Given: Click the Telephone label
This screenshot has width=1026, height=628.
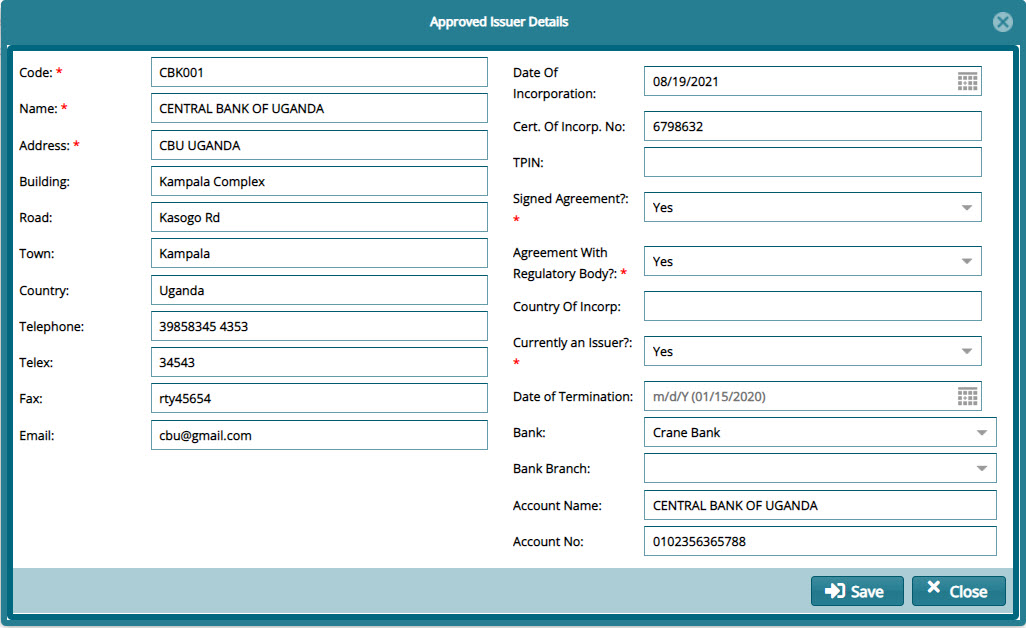Looking at the screenshot, I should (x=52, y=326).
